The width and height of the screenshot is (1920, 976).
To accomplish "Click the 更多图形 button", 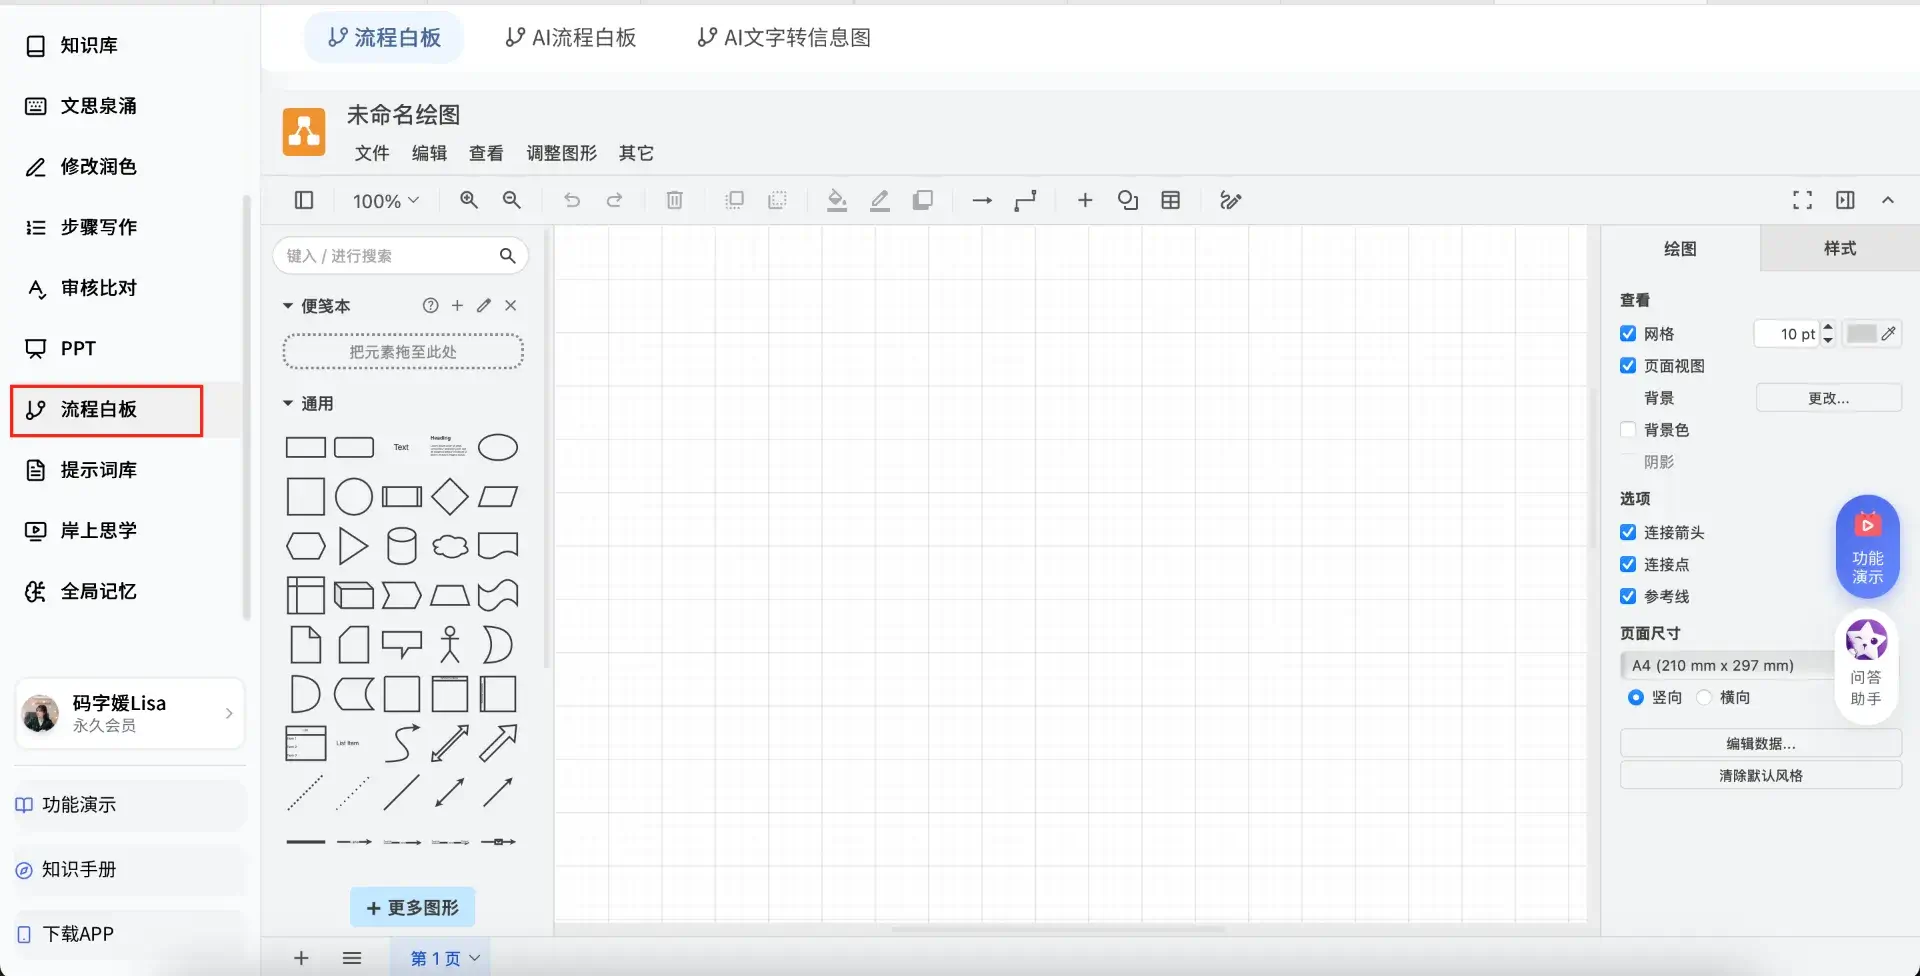I will click(x=412, y=908).
